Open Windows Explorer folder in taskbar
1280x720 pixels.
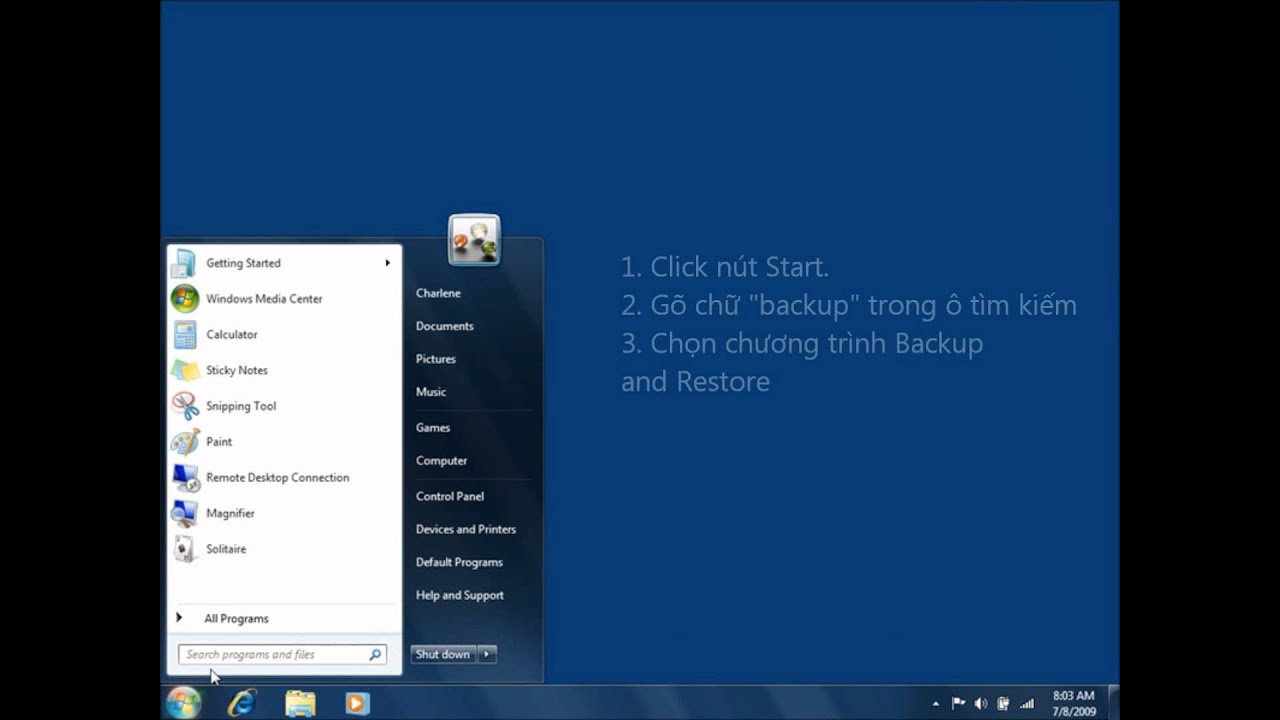point(300,703)
